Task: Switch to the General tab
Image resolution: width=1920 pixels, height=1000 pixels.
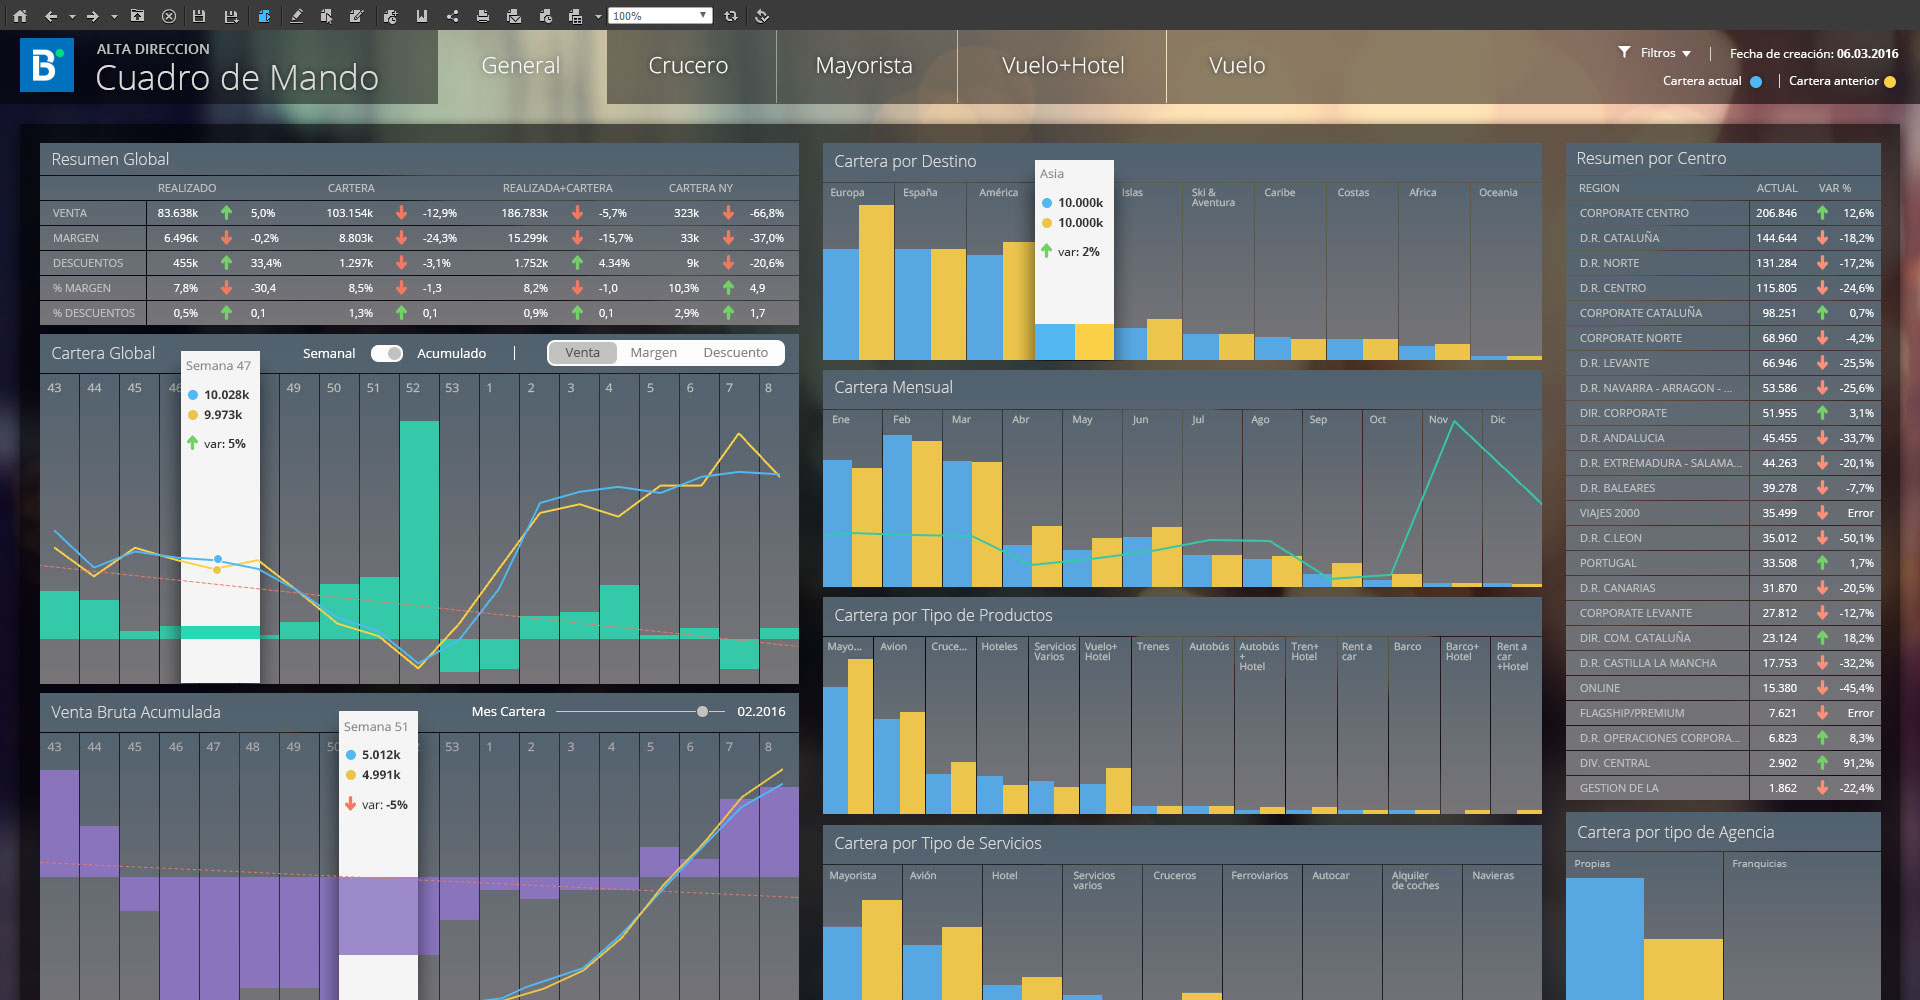Action: click(x=521, y=66)
